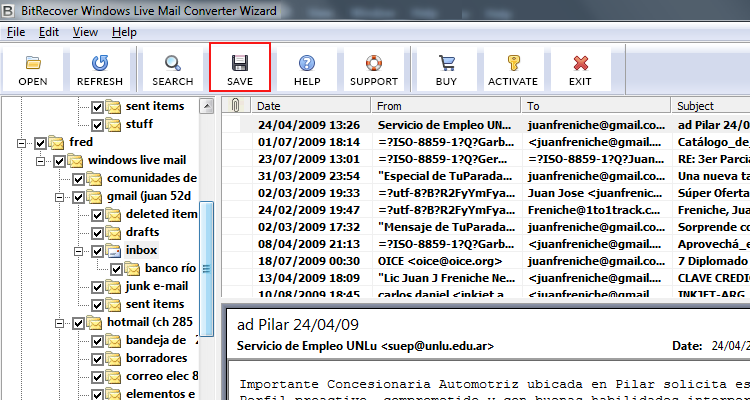Select 'junk e-mail' folder row

pyautogui.click(x=156, y=286)
